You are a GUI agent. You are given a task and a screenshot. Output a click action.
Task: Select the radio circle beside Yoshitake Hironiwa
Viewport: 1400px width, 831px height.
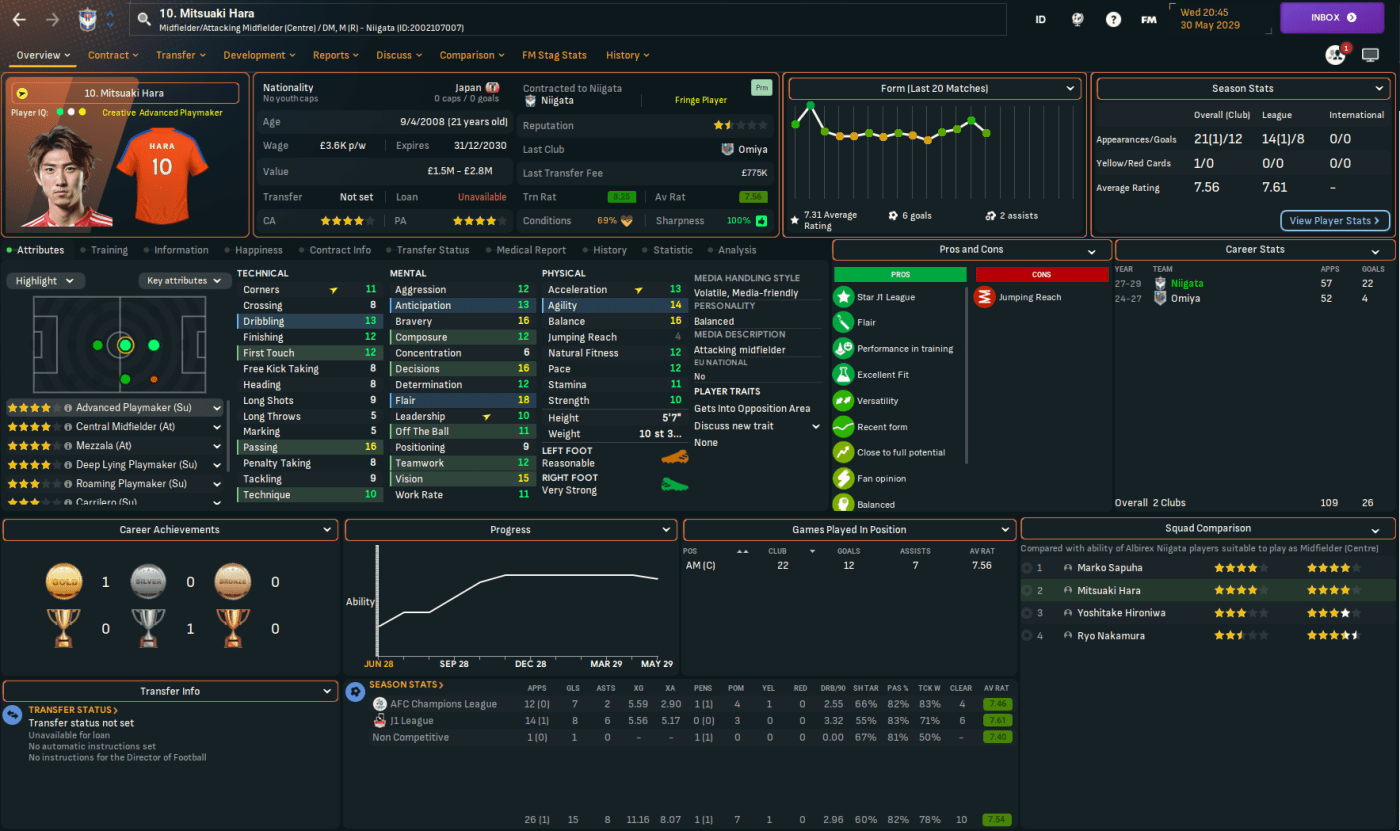1027,613
